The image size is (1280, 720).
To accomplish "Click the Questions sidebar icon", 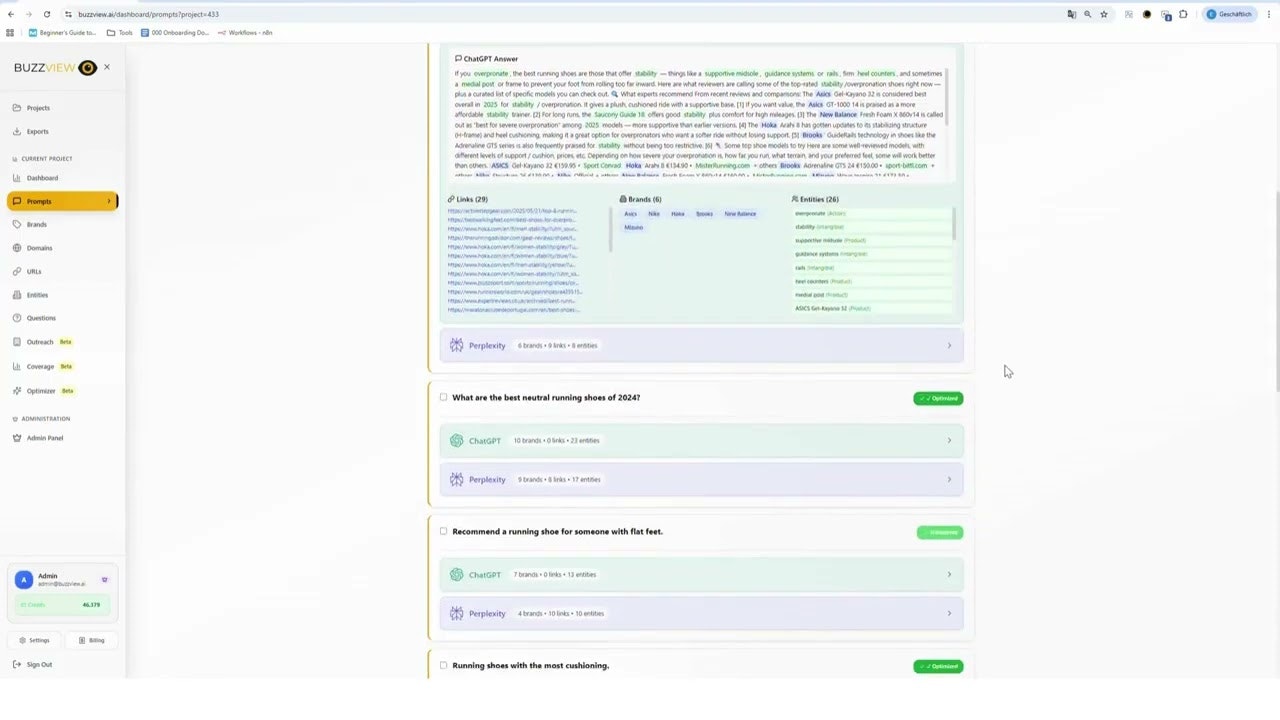I will click(17, 318).
